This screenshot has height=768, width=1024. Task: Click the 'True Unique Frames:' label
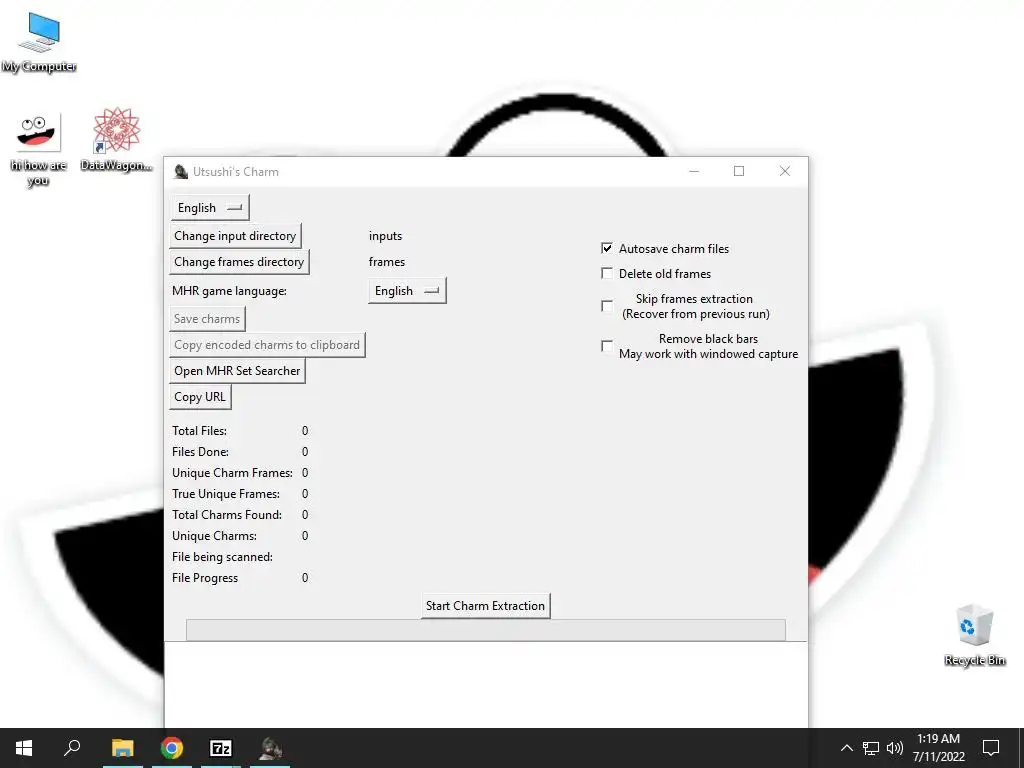(225, 494)
